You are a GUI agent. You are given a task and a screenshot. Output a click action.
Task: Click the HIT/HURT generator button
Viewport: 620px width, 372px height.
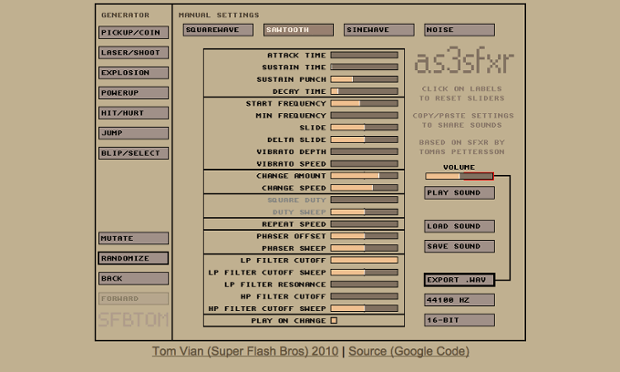tap(134, 113)
